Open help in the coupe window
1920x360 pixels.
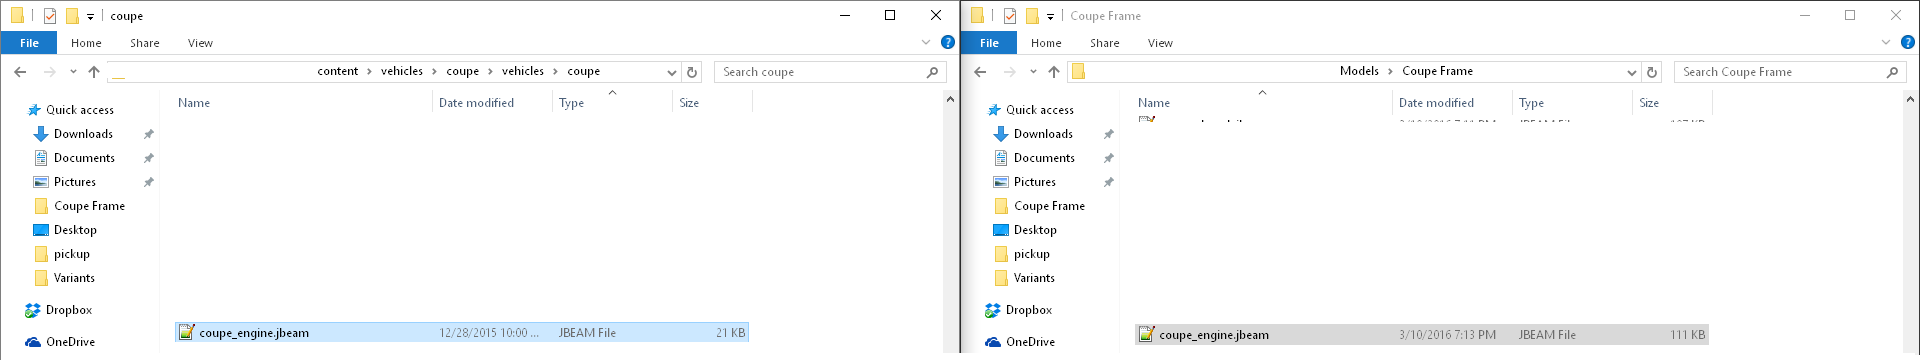coord(948,43)
